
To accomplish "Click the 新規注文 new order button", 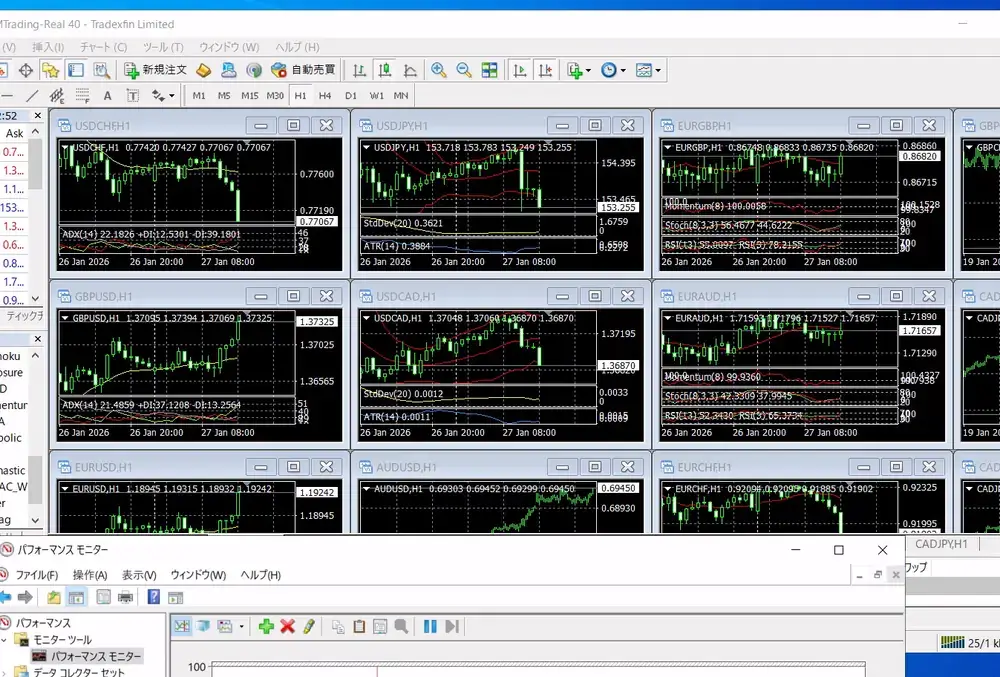I will click(155, 70).
